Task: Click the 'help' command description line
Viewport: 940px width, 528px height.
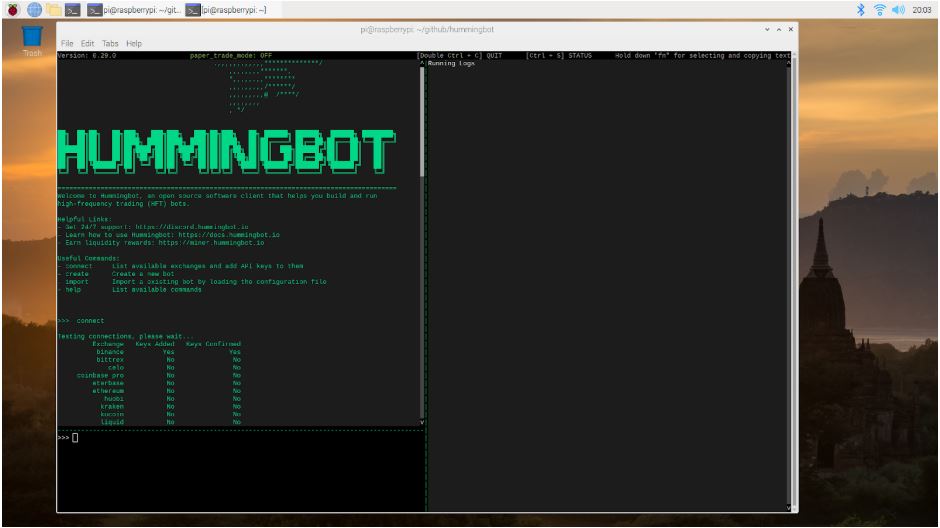Action: 129,289
